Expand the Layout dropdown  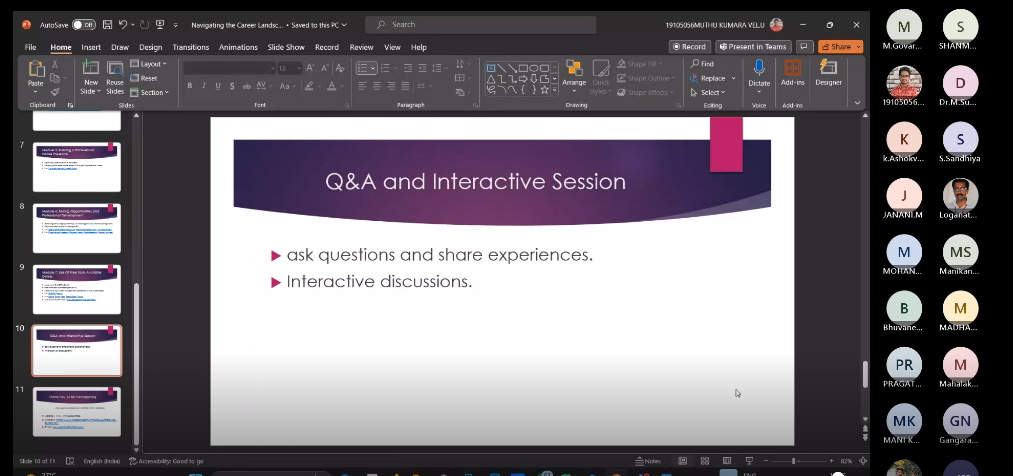point(150,64)
